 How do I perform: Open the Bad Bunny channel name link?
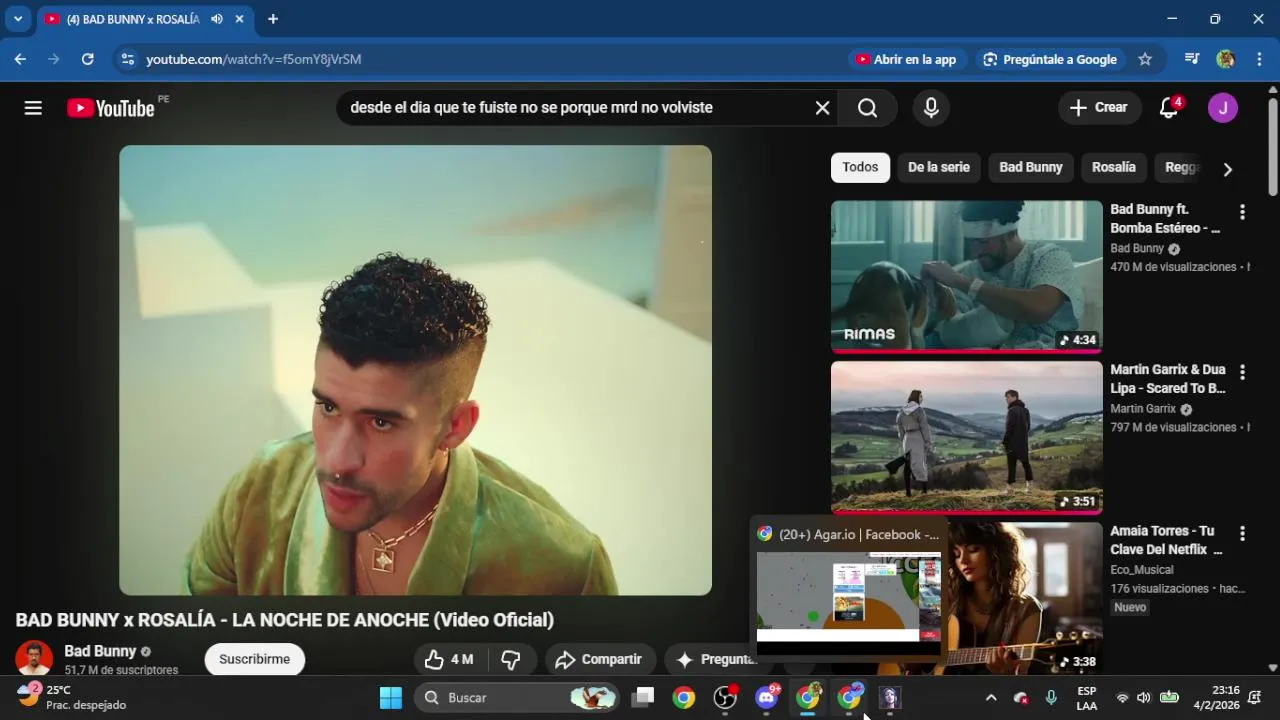[100, 651]
